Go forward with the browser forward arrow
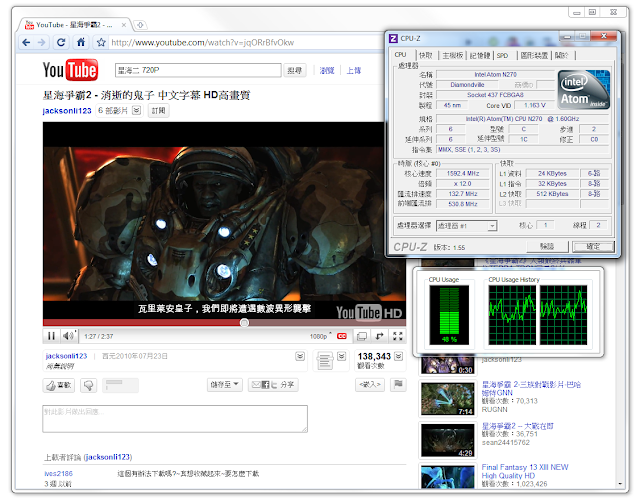 (x=42, y=42)
